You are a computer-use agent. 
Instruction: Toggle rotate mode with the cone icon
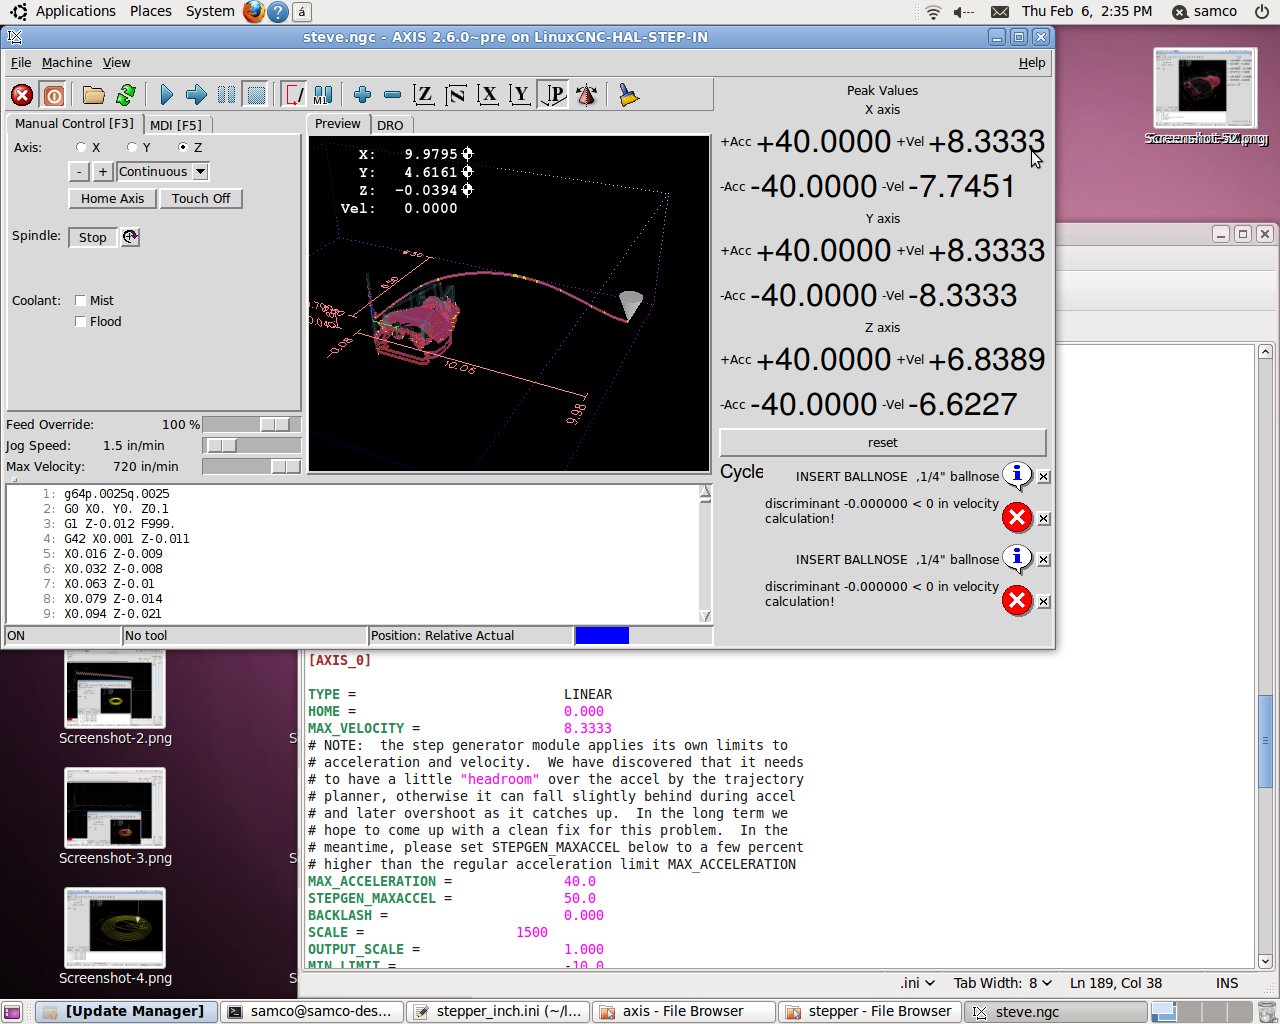coord(587,95)
